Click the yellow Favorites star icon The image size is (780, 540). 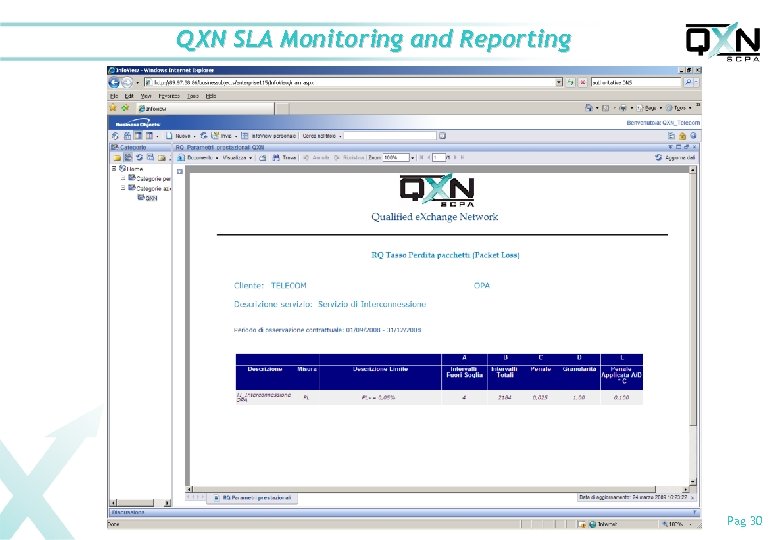tap(113, 107)
